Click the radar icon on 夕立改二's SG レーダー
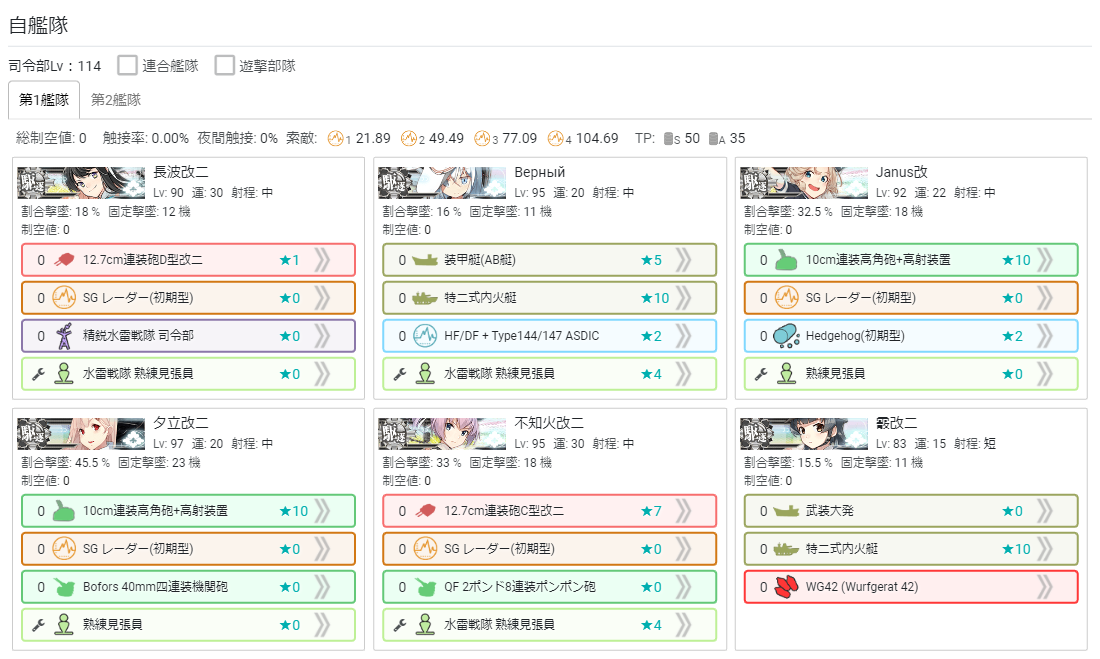This screenshot has width=1100, height=659. (x=64, y=548)
